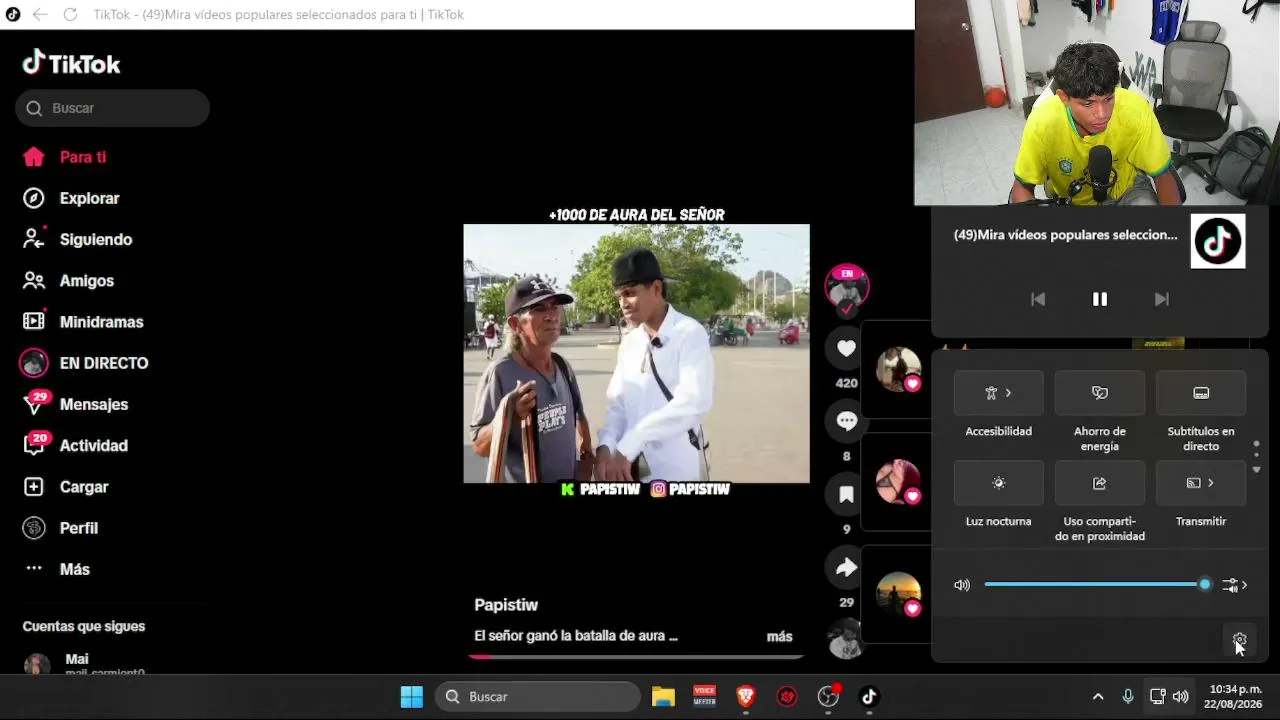Open the clock showing 10:34 p.m.
Image resolution: width=1280 pixels, height=720 pixels.
1234,696
